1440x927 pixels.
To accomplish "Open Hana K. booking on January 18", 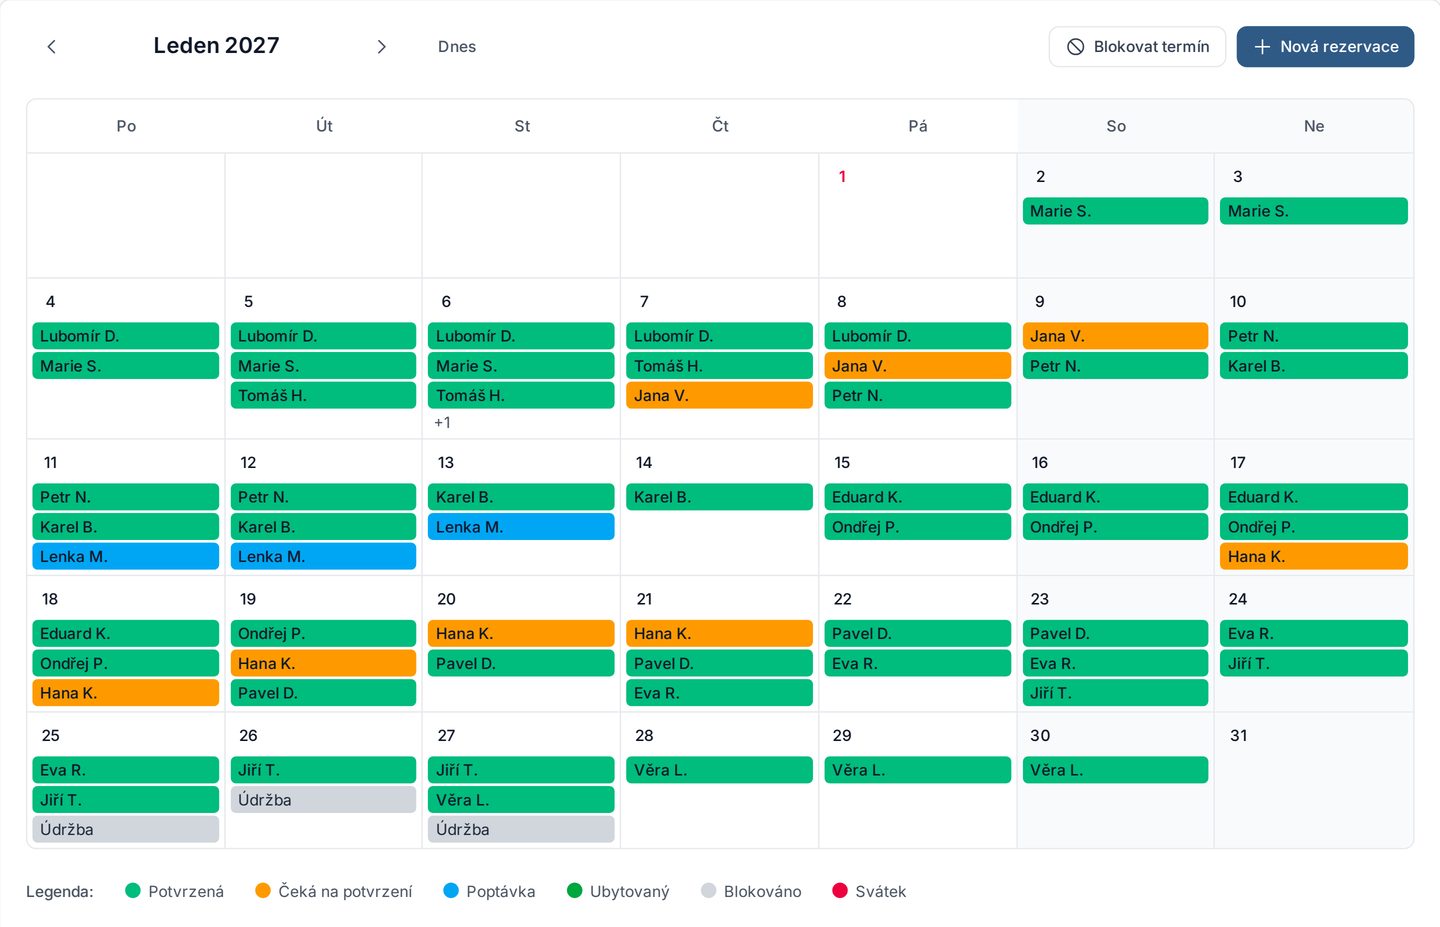I will [x=126, y=693].
